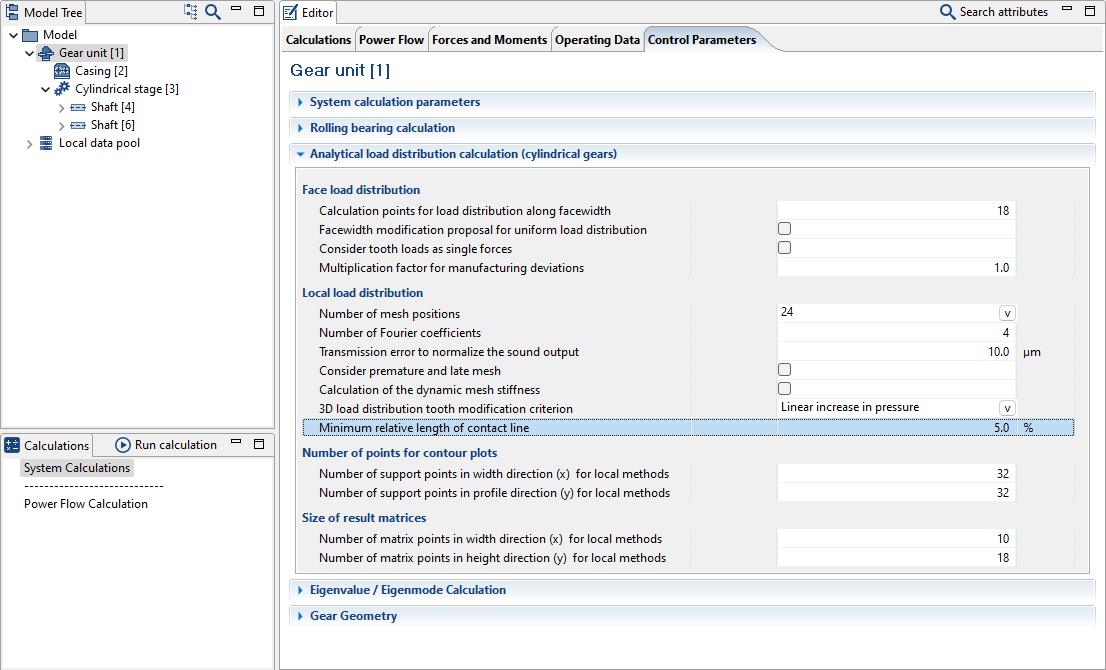Open the Number of mesh positions dropdown
The image size is (1106, 670).
(1007, 313)
